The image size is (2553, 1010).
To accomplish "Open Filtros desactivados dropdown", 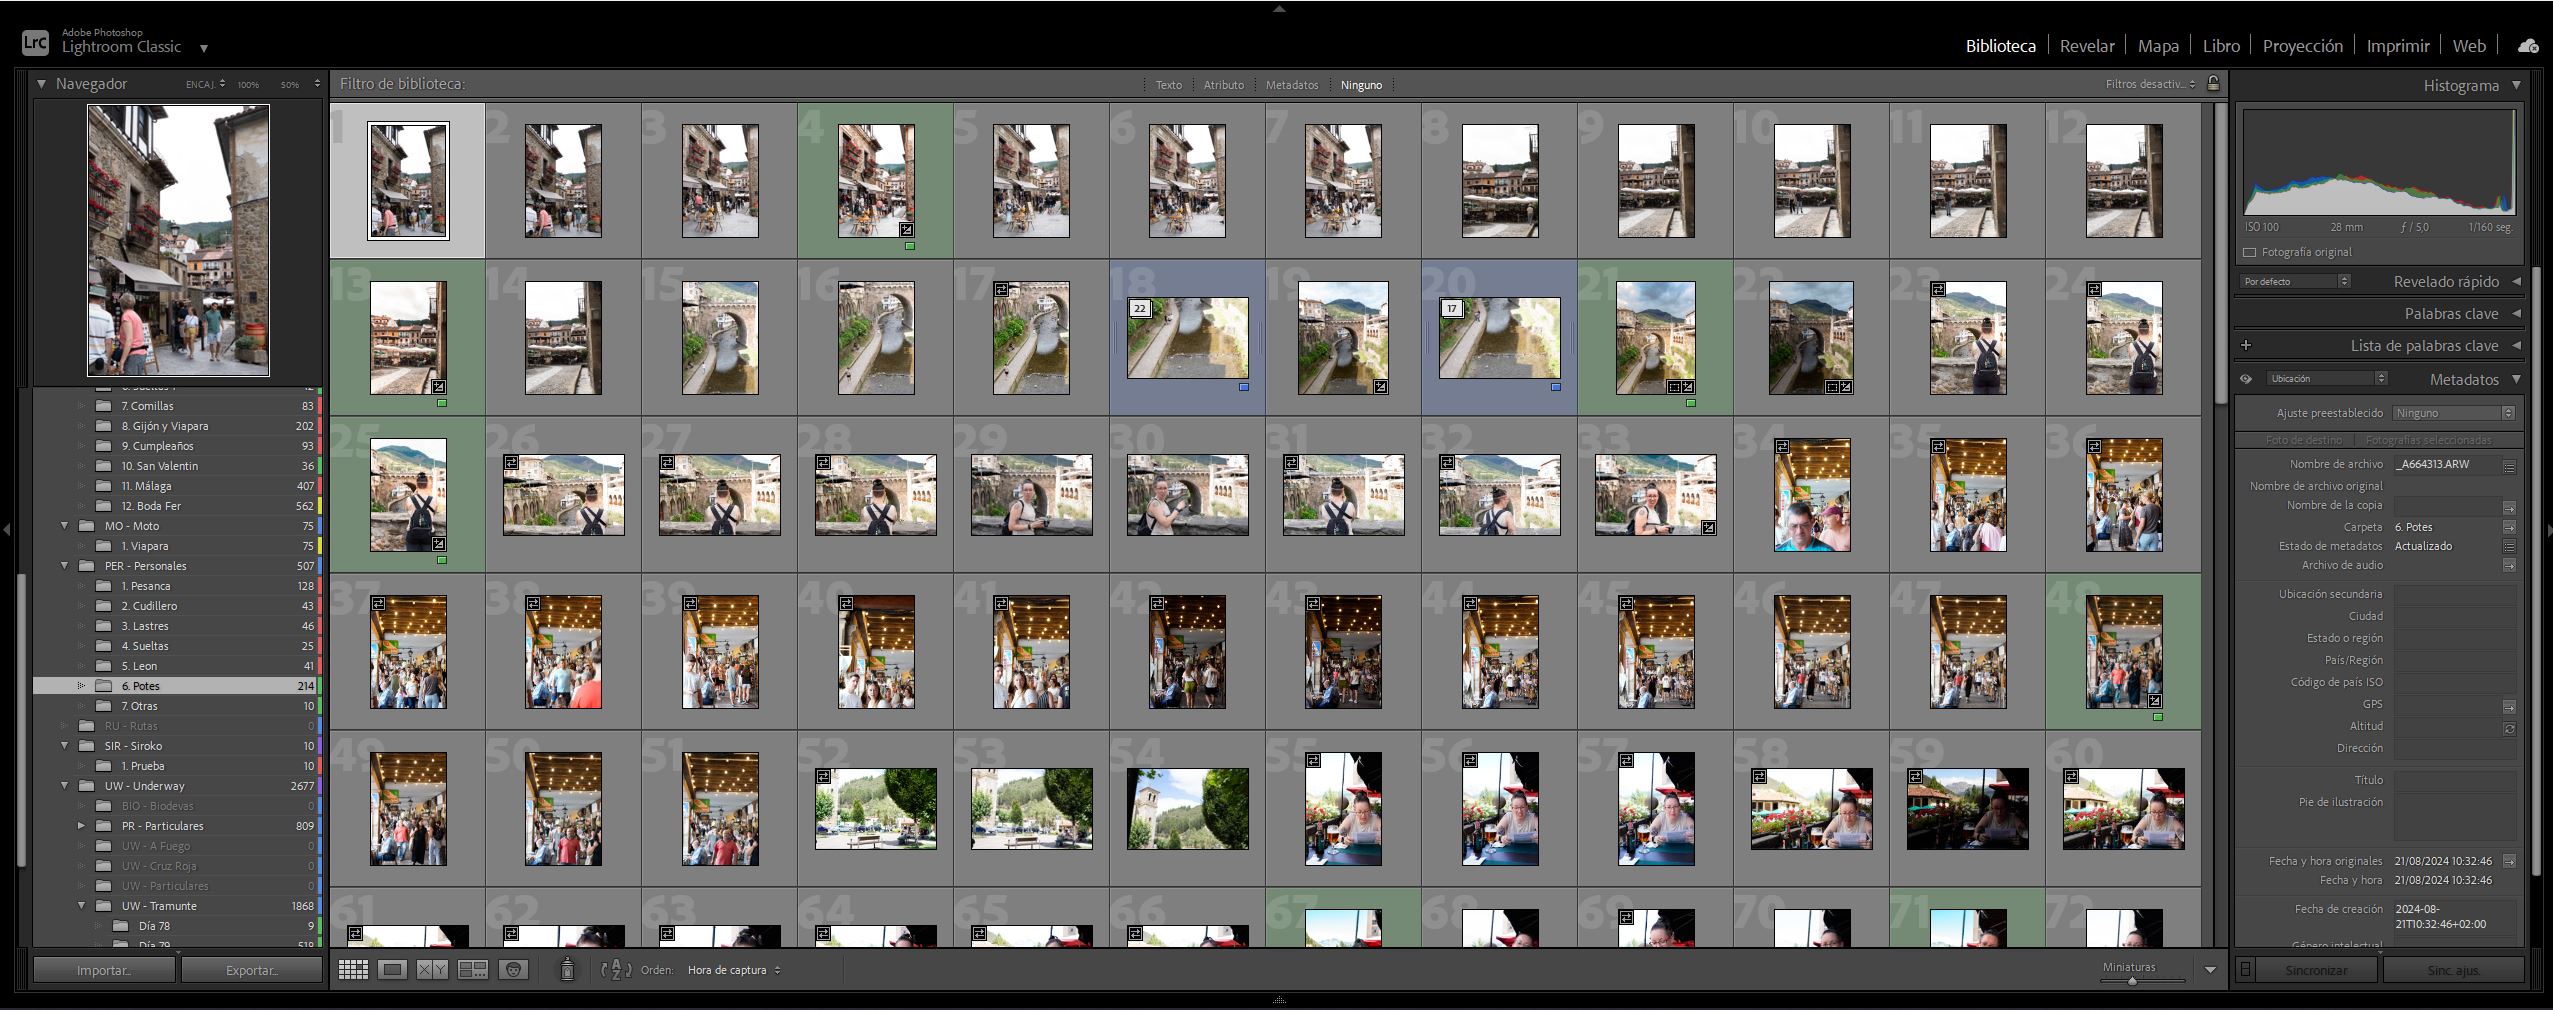I will pyautogui.click(x=2150, y=84).
